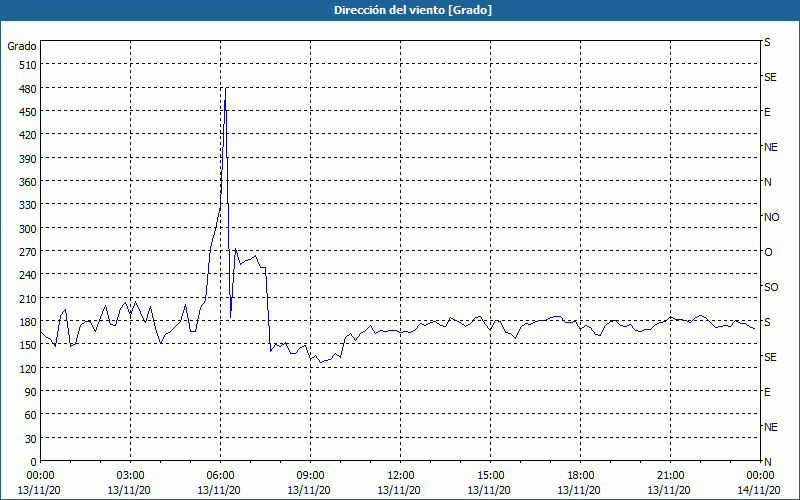The height and width of the screenshot is (500, 800).
Task: Pick the 330 y-axis value
Action: [28, 205]
